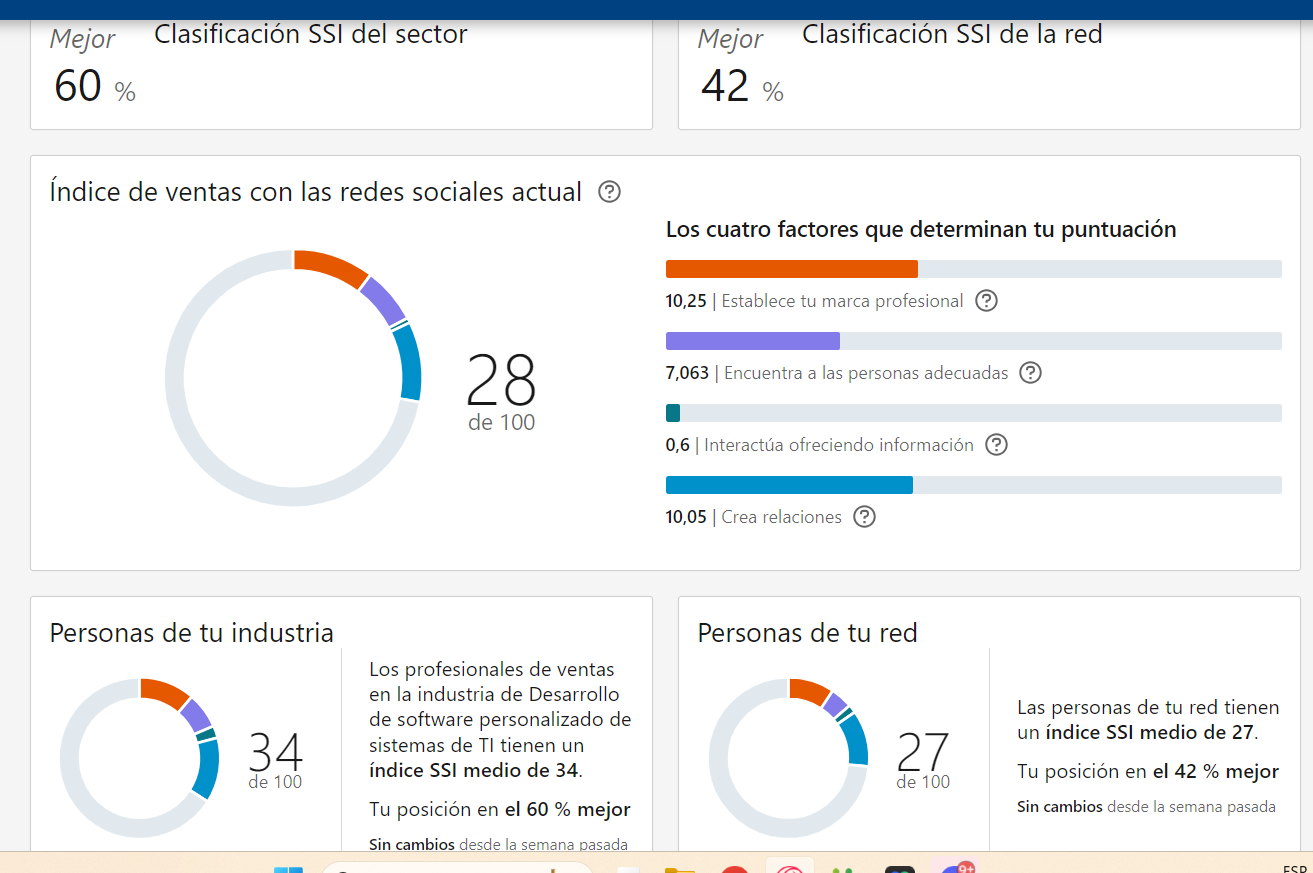
Task: Click the teal Interactúa ofreciendo información bar
Action: [673, 413]
